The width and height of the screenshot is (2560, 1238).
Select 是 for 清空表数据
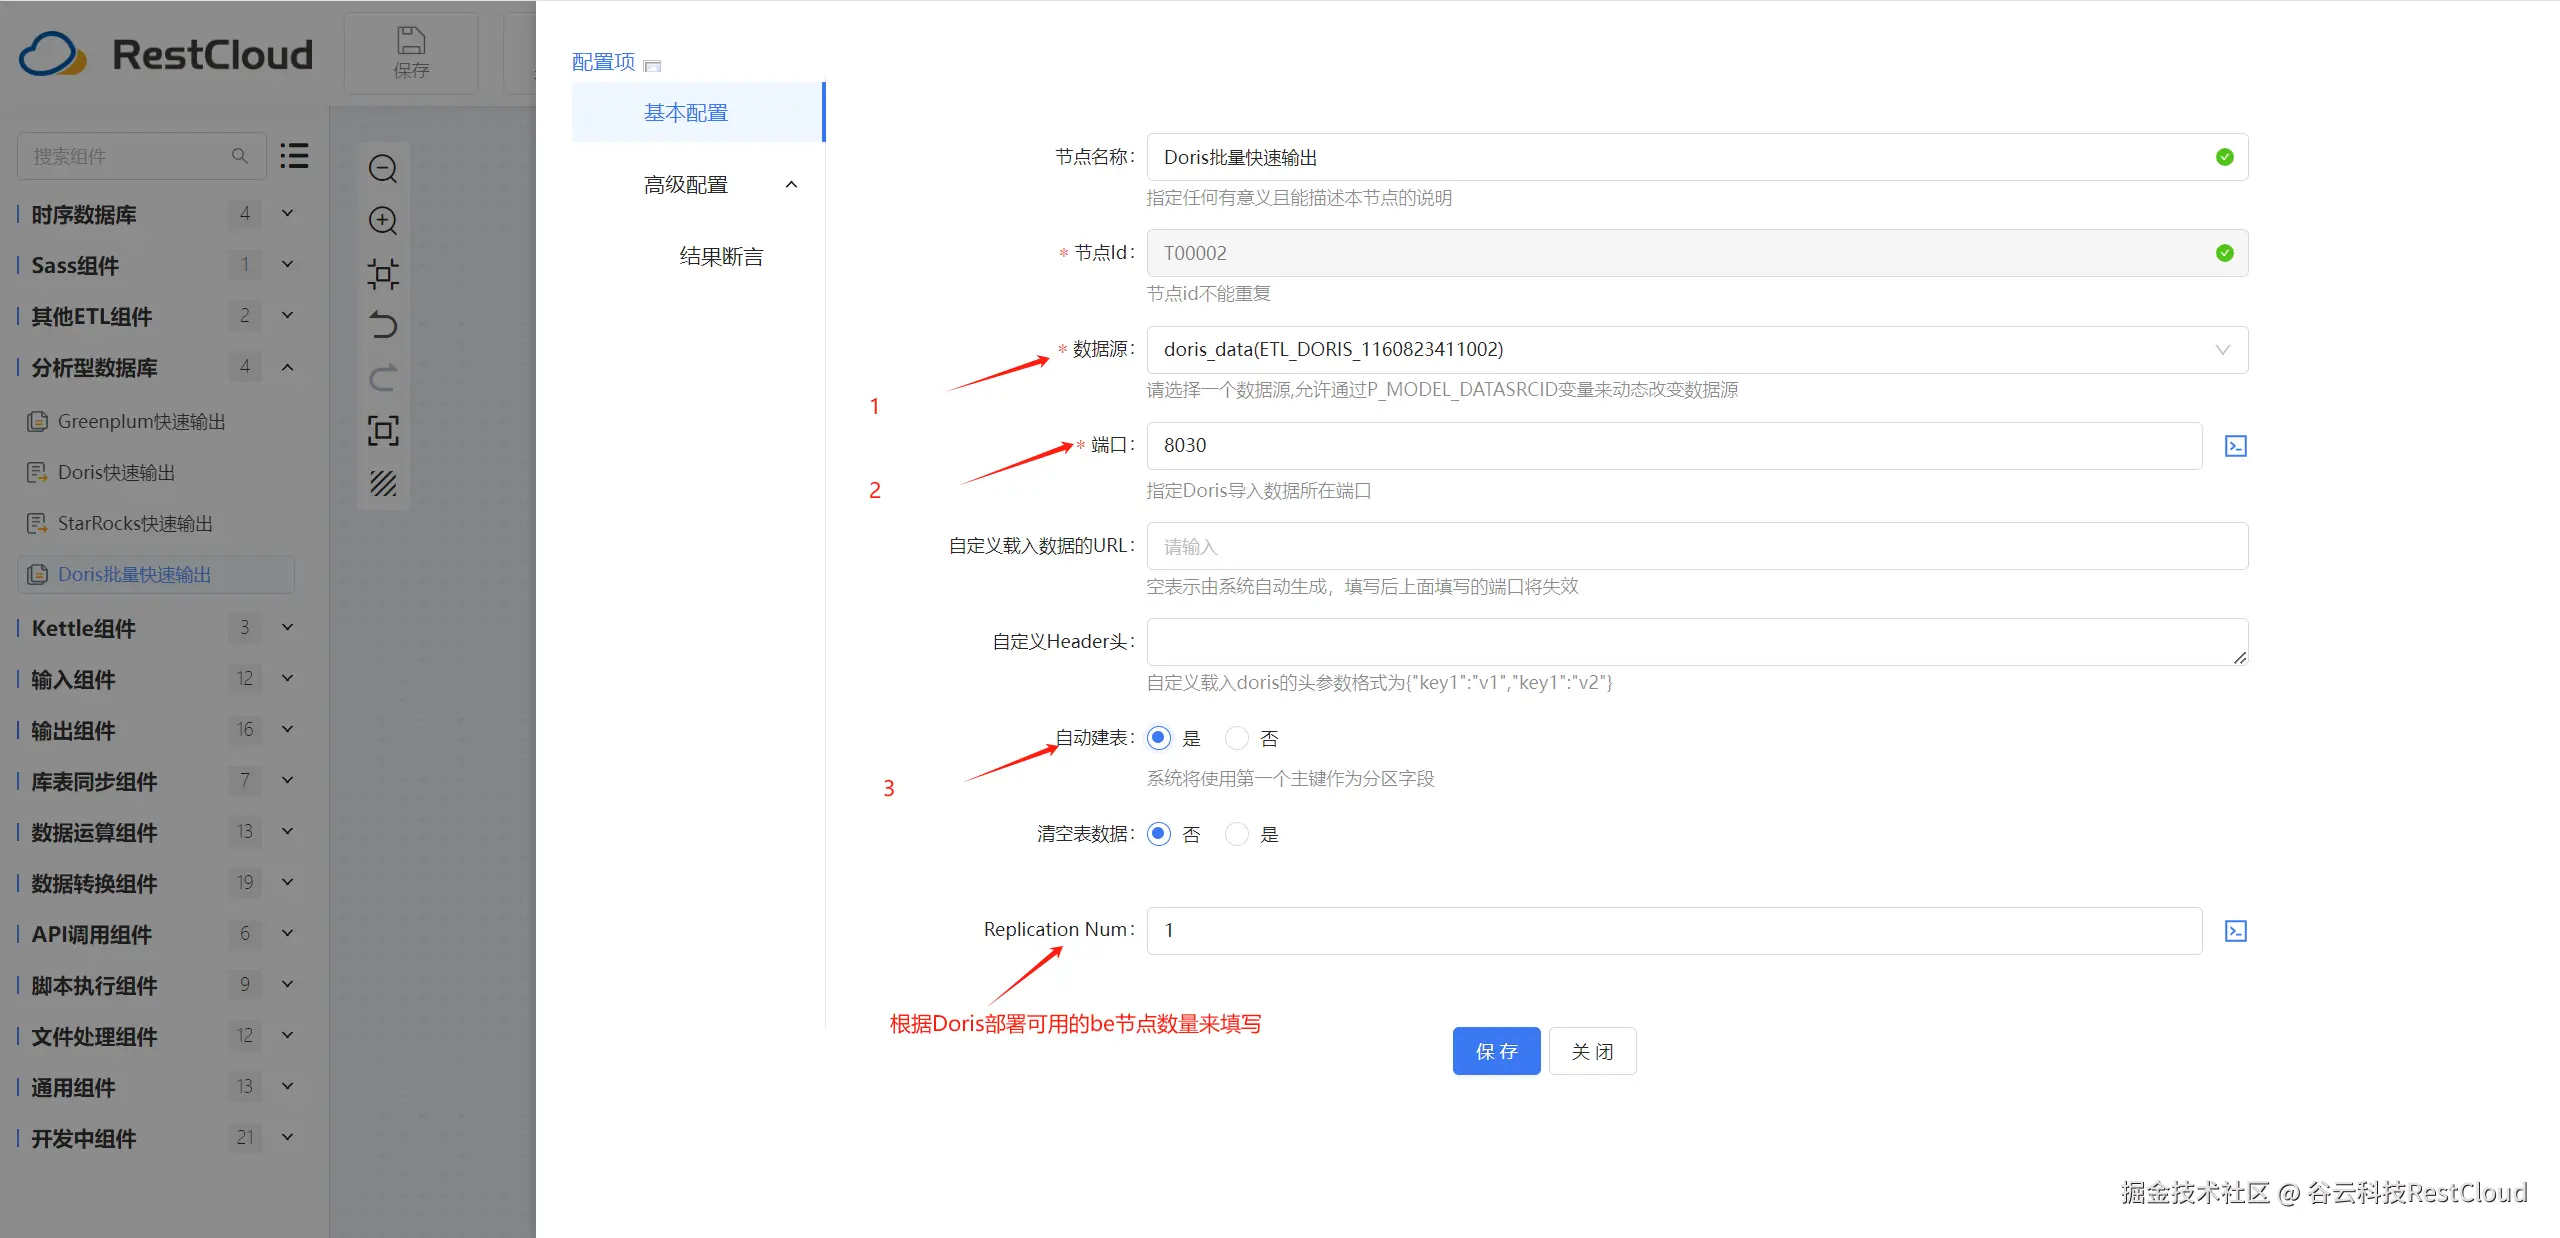tap(1237, 834)
